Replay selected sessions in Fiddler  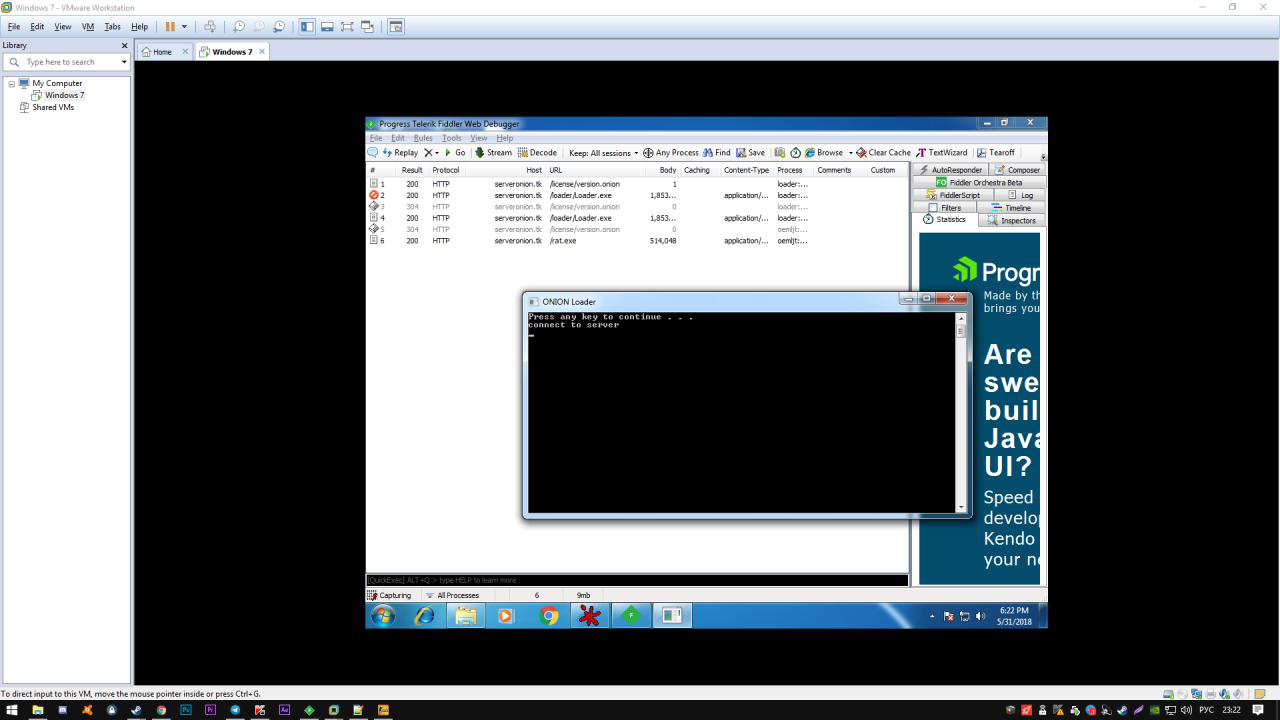coord(400,153)
